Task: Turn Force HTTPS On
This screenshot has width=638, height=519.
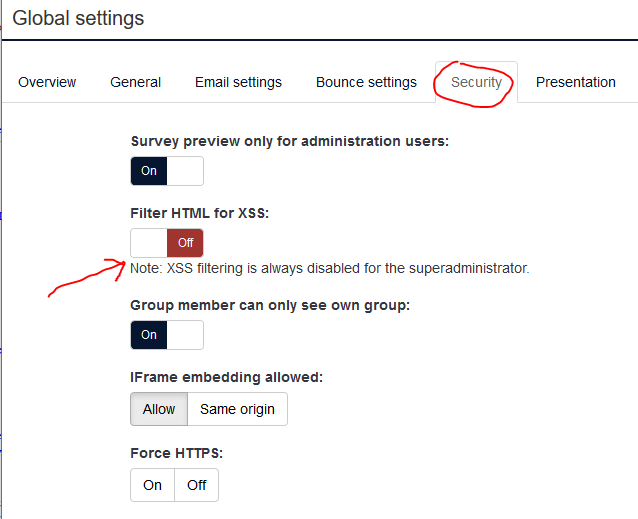Action: click(x=152, y=485)
